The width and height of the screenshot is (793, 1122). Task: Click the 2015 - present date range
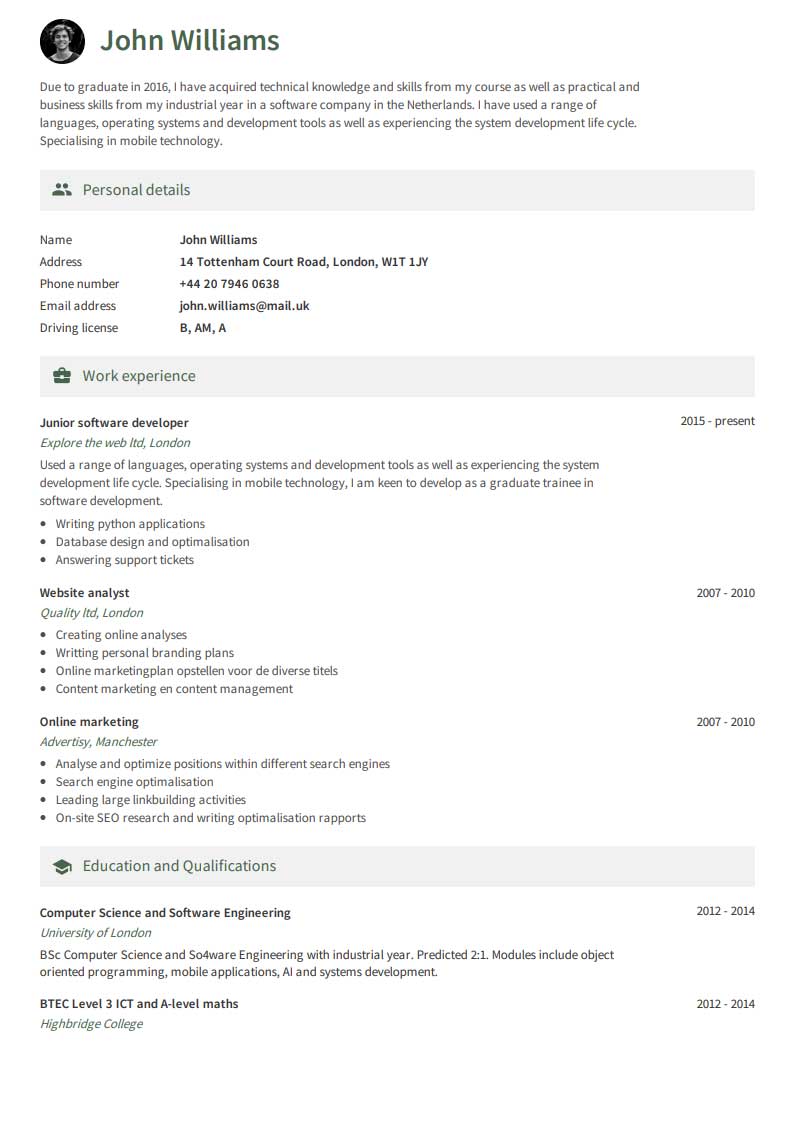click(x=717, y=421)
